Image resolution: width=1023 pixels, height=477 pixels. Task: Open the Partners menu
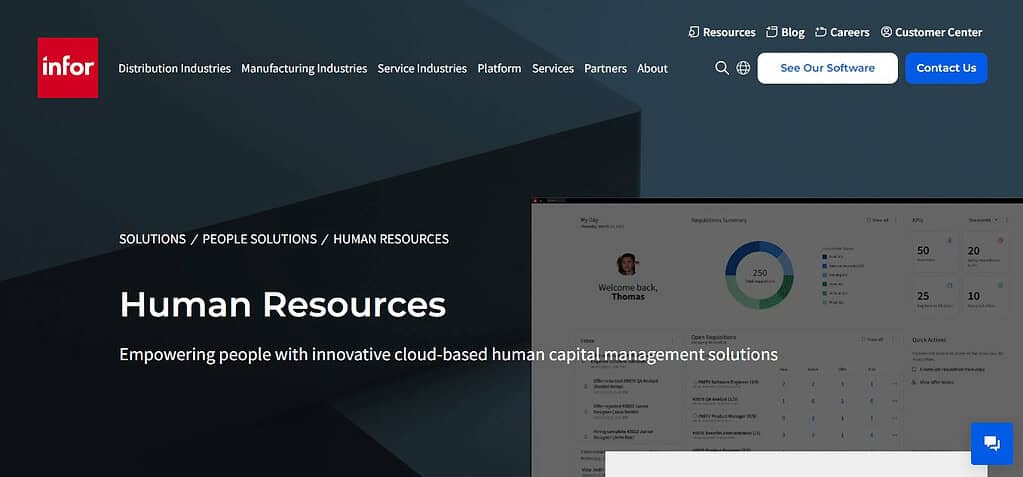point(605,69)
